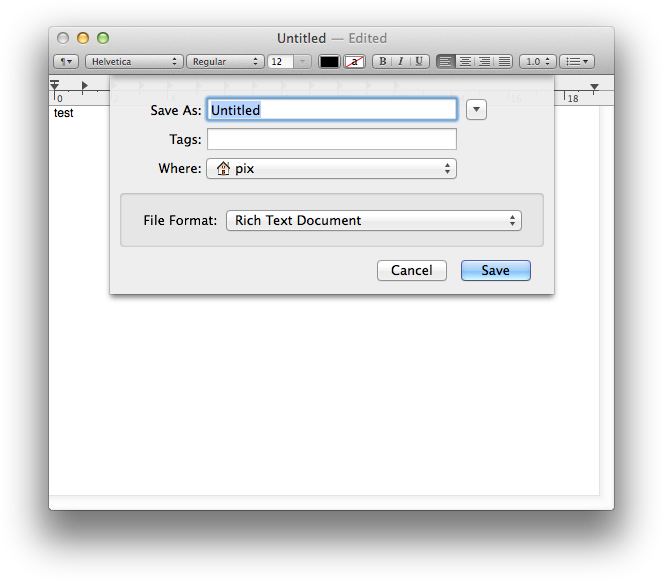Open the Regular typeface dropdown

pos(225,62)
